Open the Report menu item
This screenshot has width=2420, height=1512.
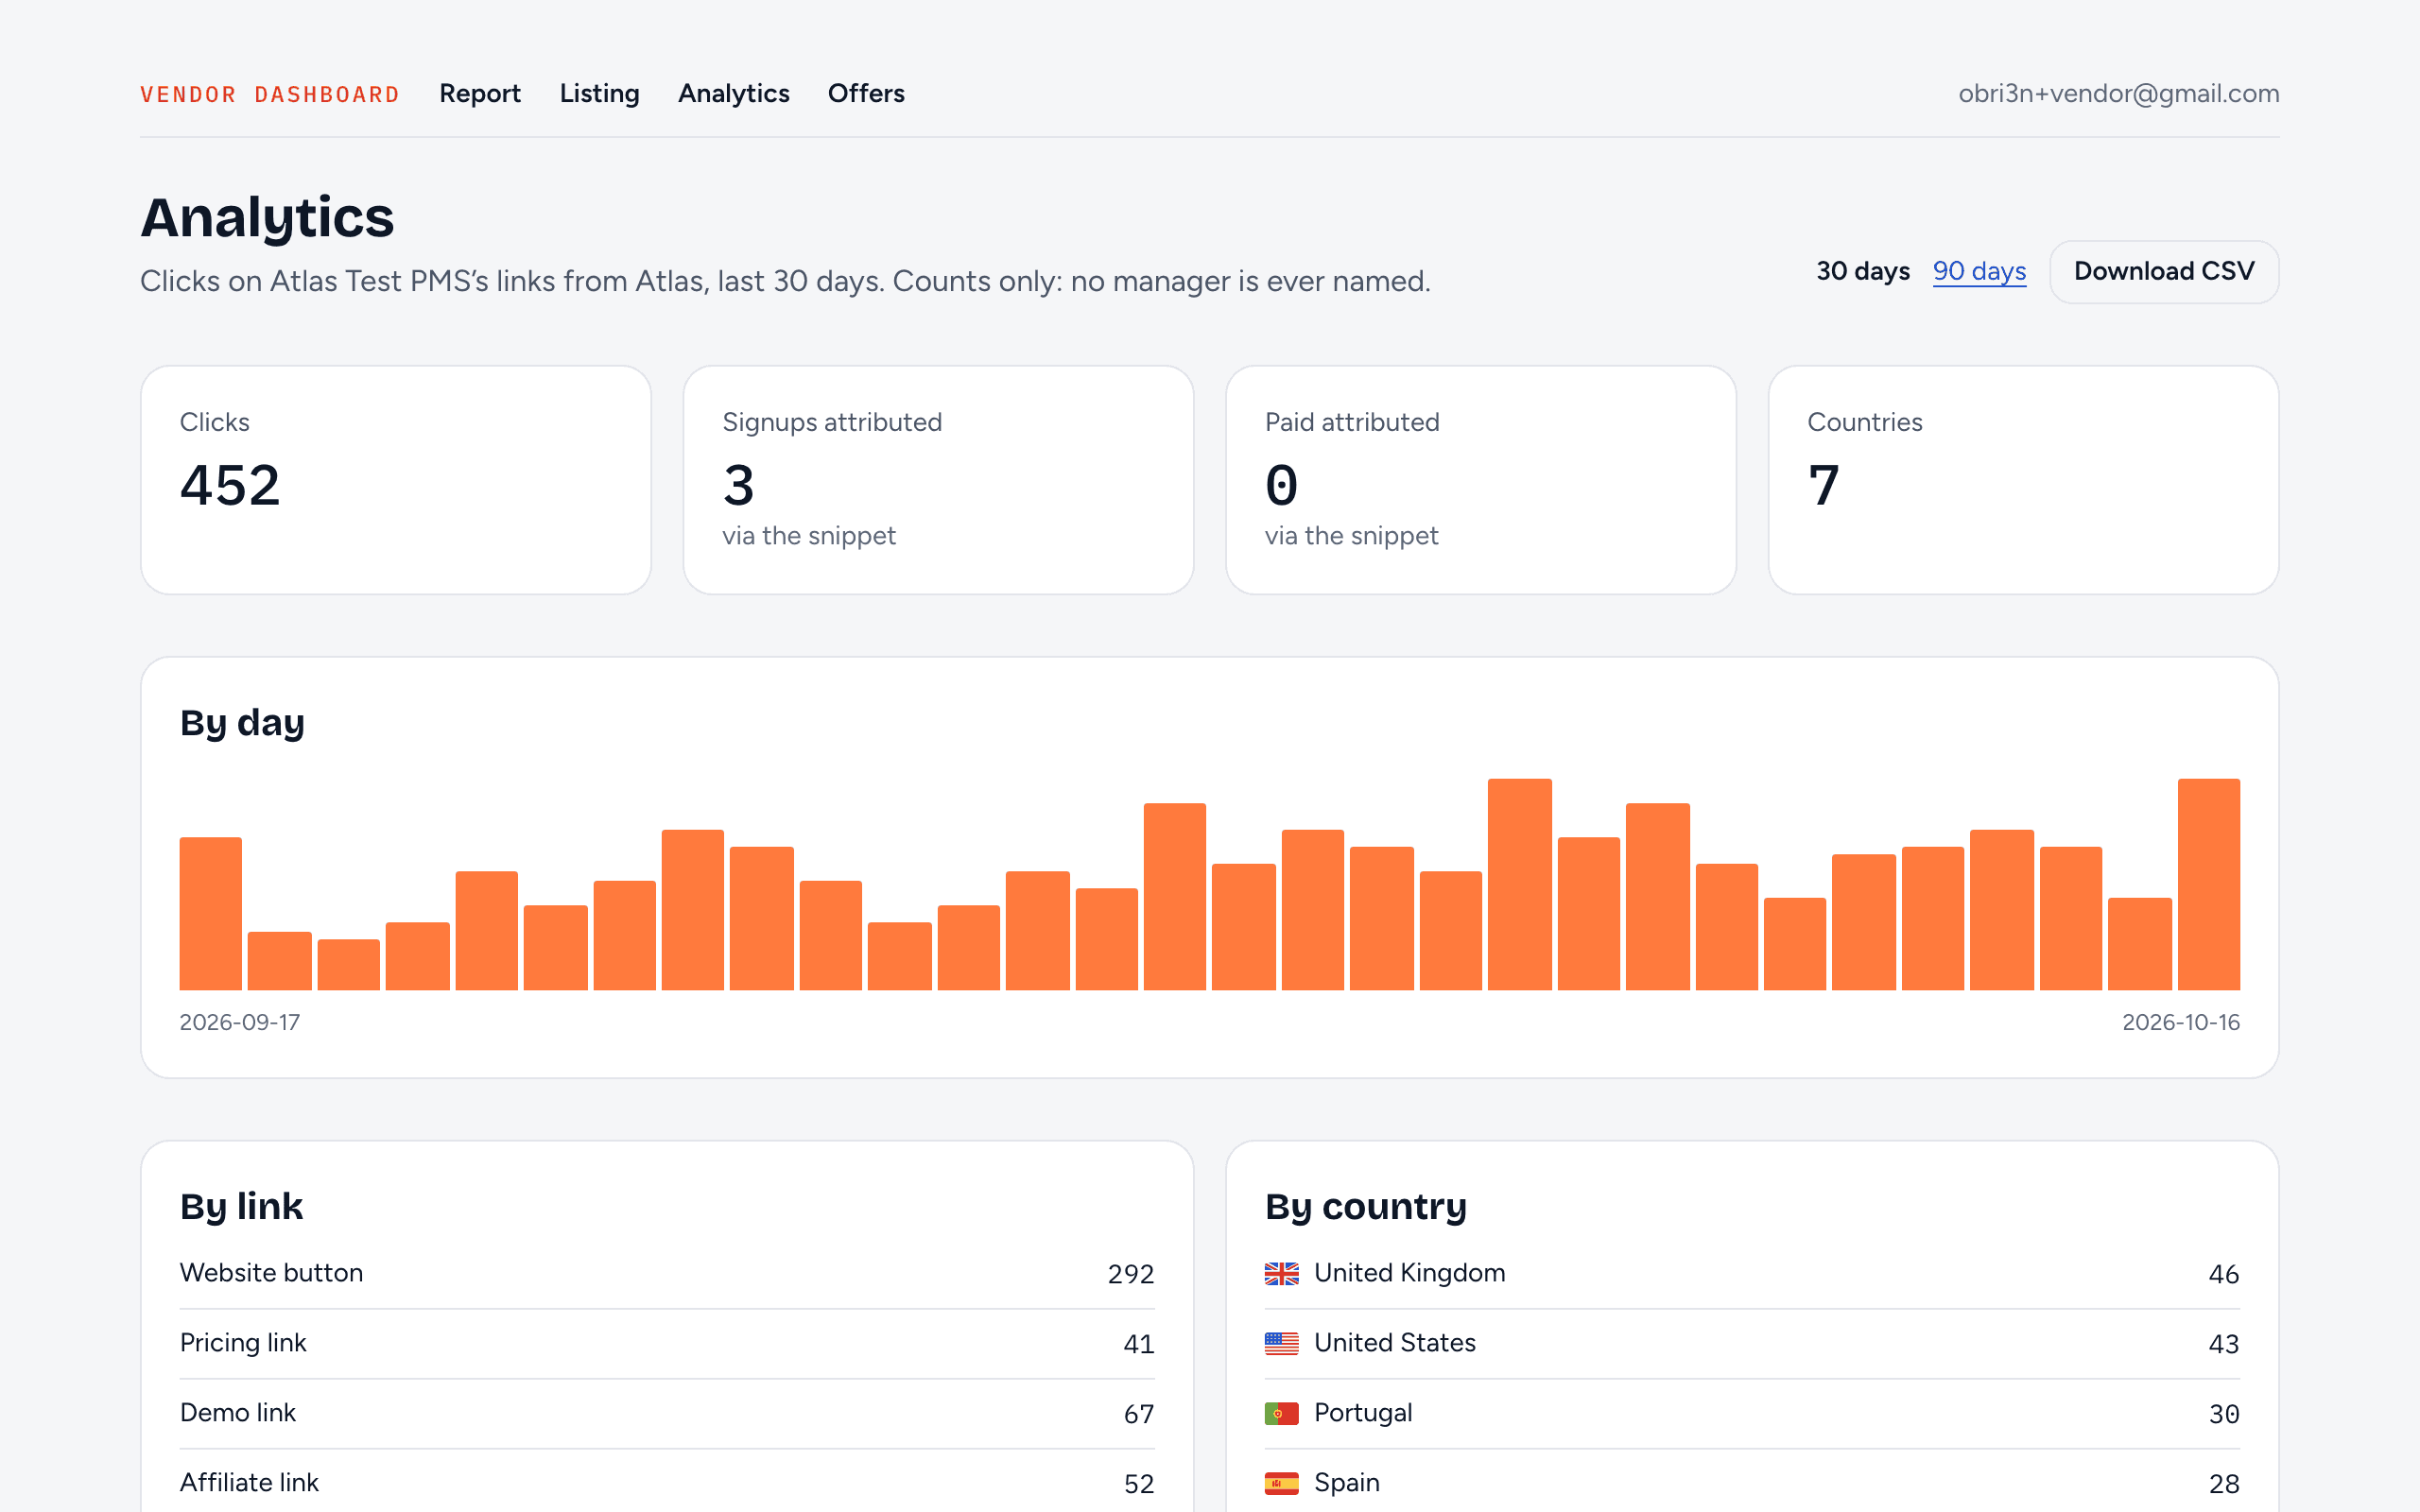coord(480,93)
